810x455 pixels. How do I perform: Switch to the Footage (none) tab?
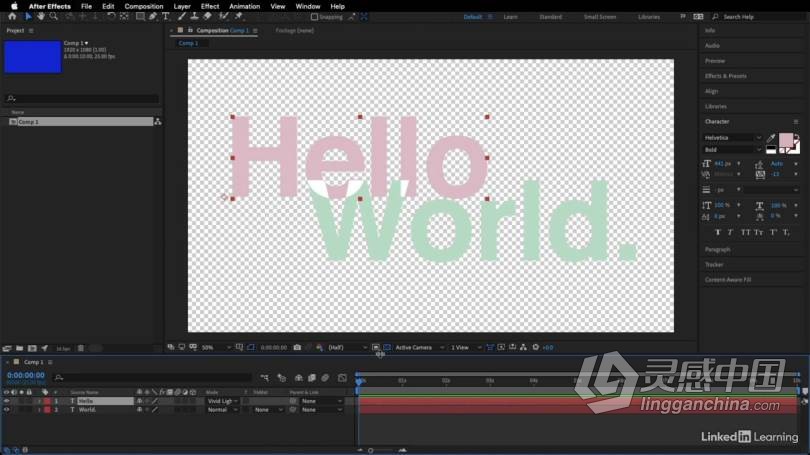click(x=294, y=30)
